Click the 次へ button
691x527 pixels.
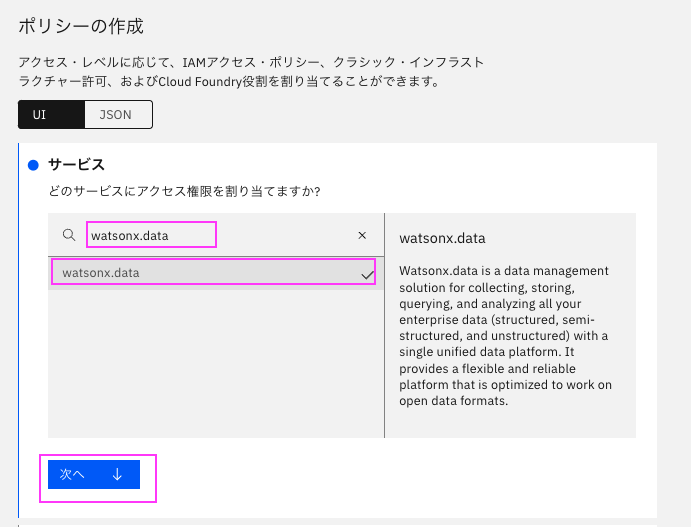(94, 475)
